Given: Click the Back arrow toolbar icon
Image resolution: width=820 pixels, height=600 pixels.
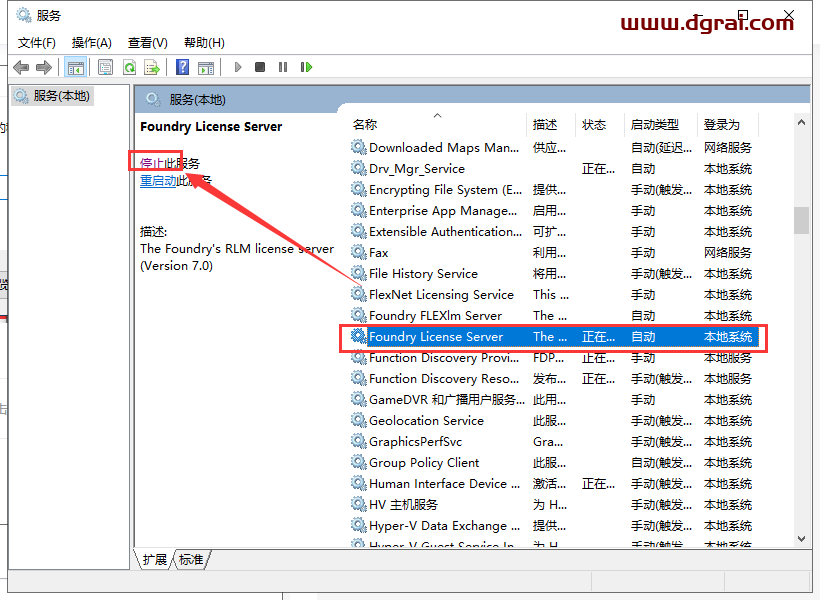Looking at the screenshot, I should 21,67.
